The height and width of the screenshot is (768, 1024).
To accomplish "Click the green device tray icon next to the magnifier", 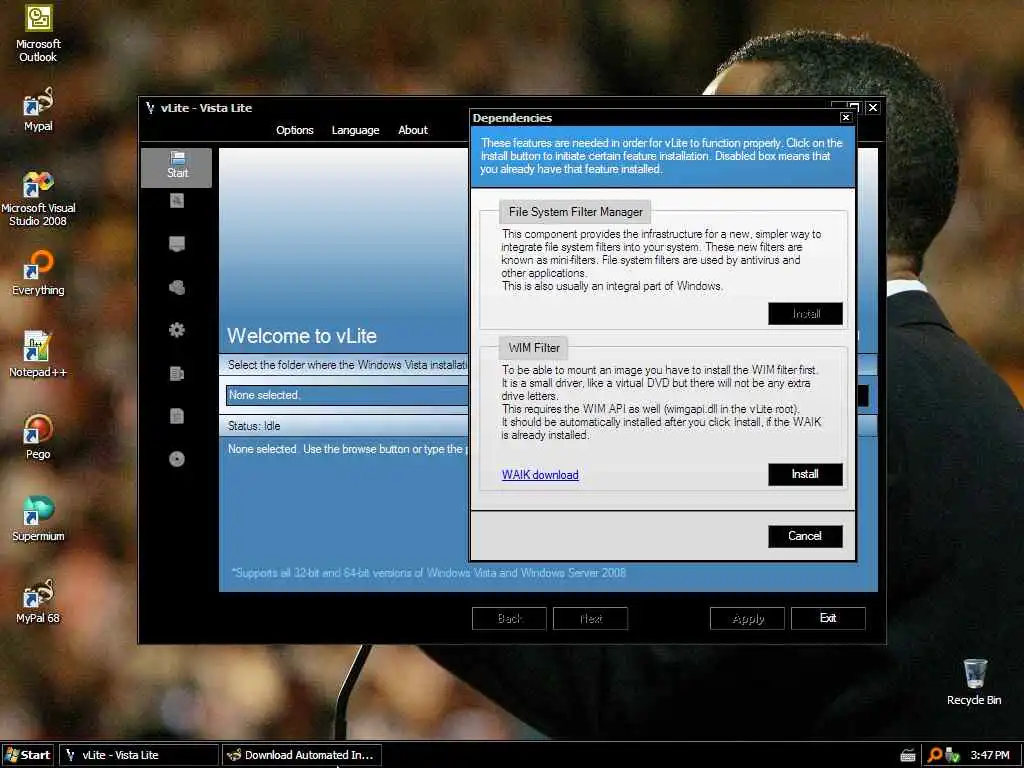I will click(x=952, y=755).
